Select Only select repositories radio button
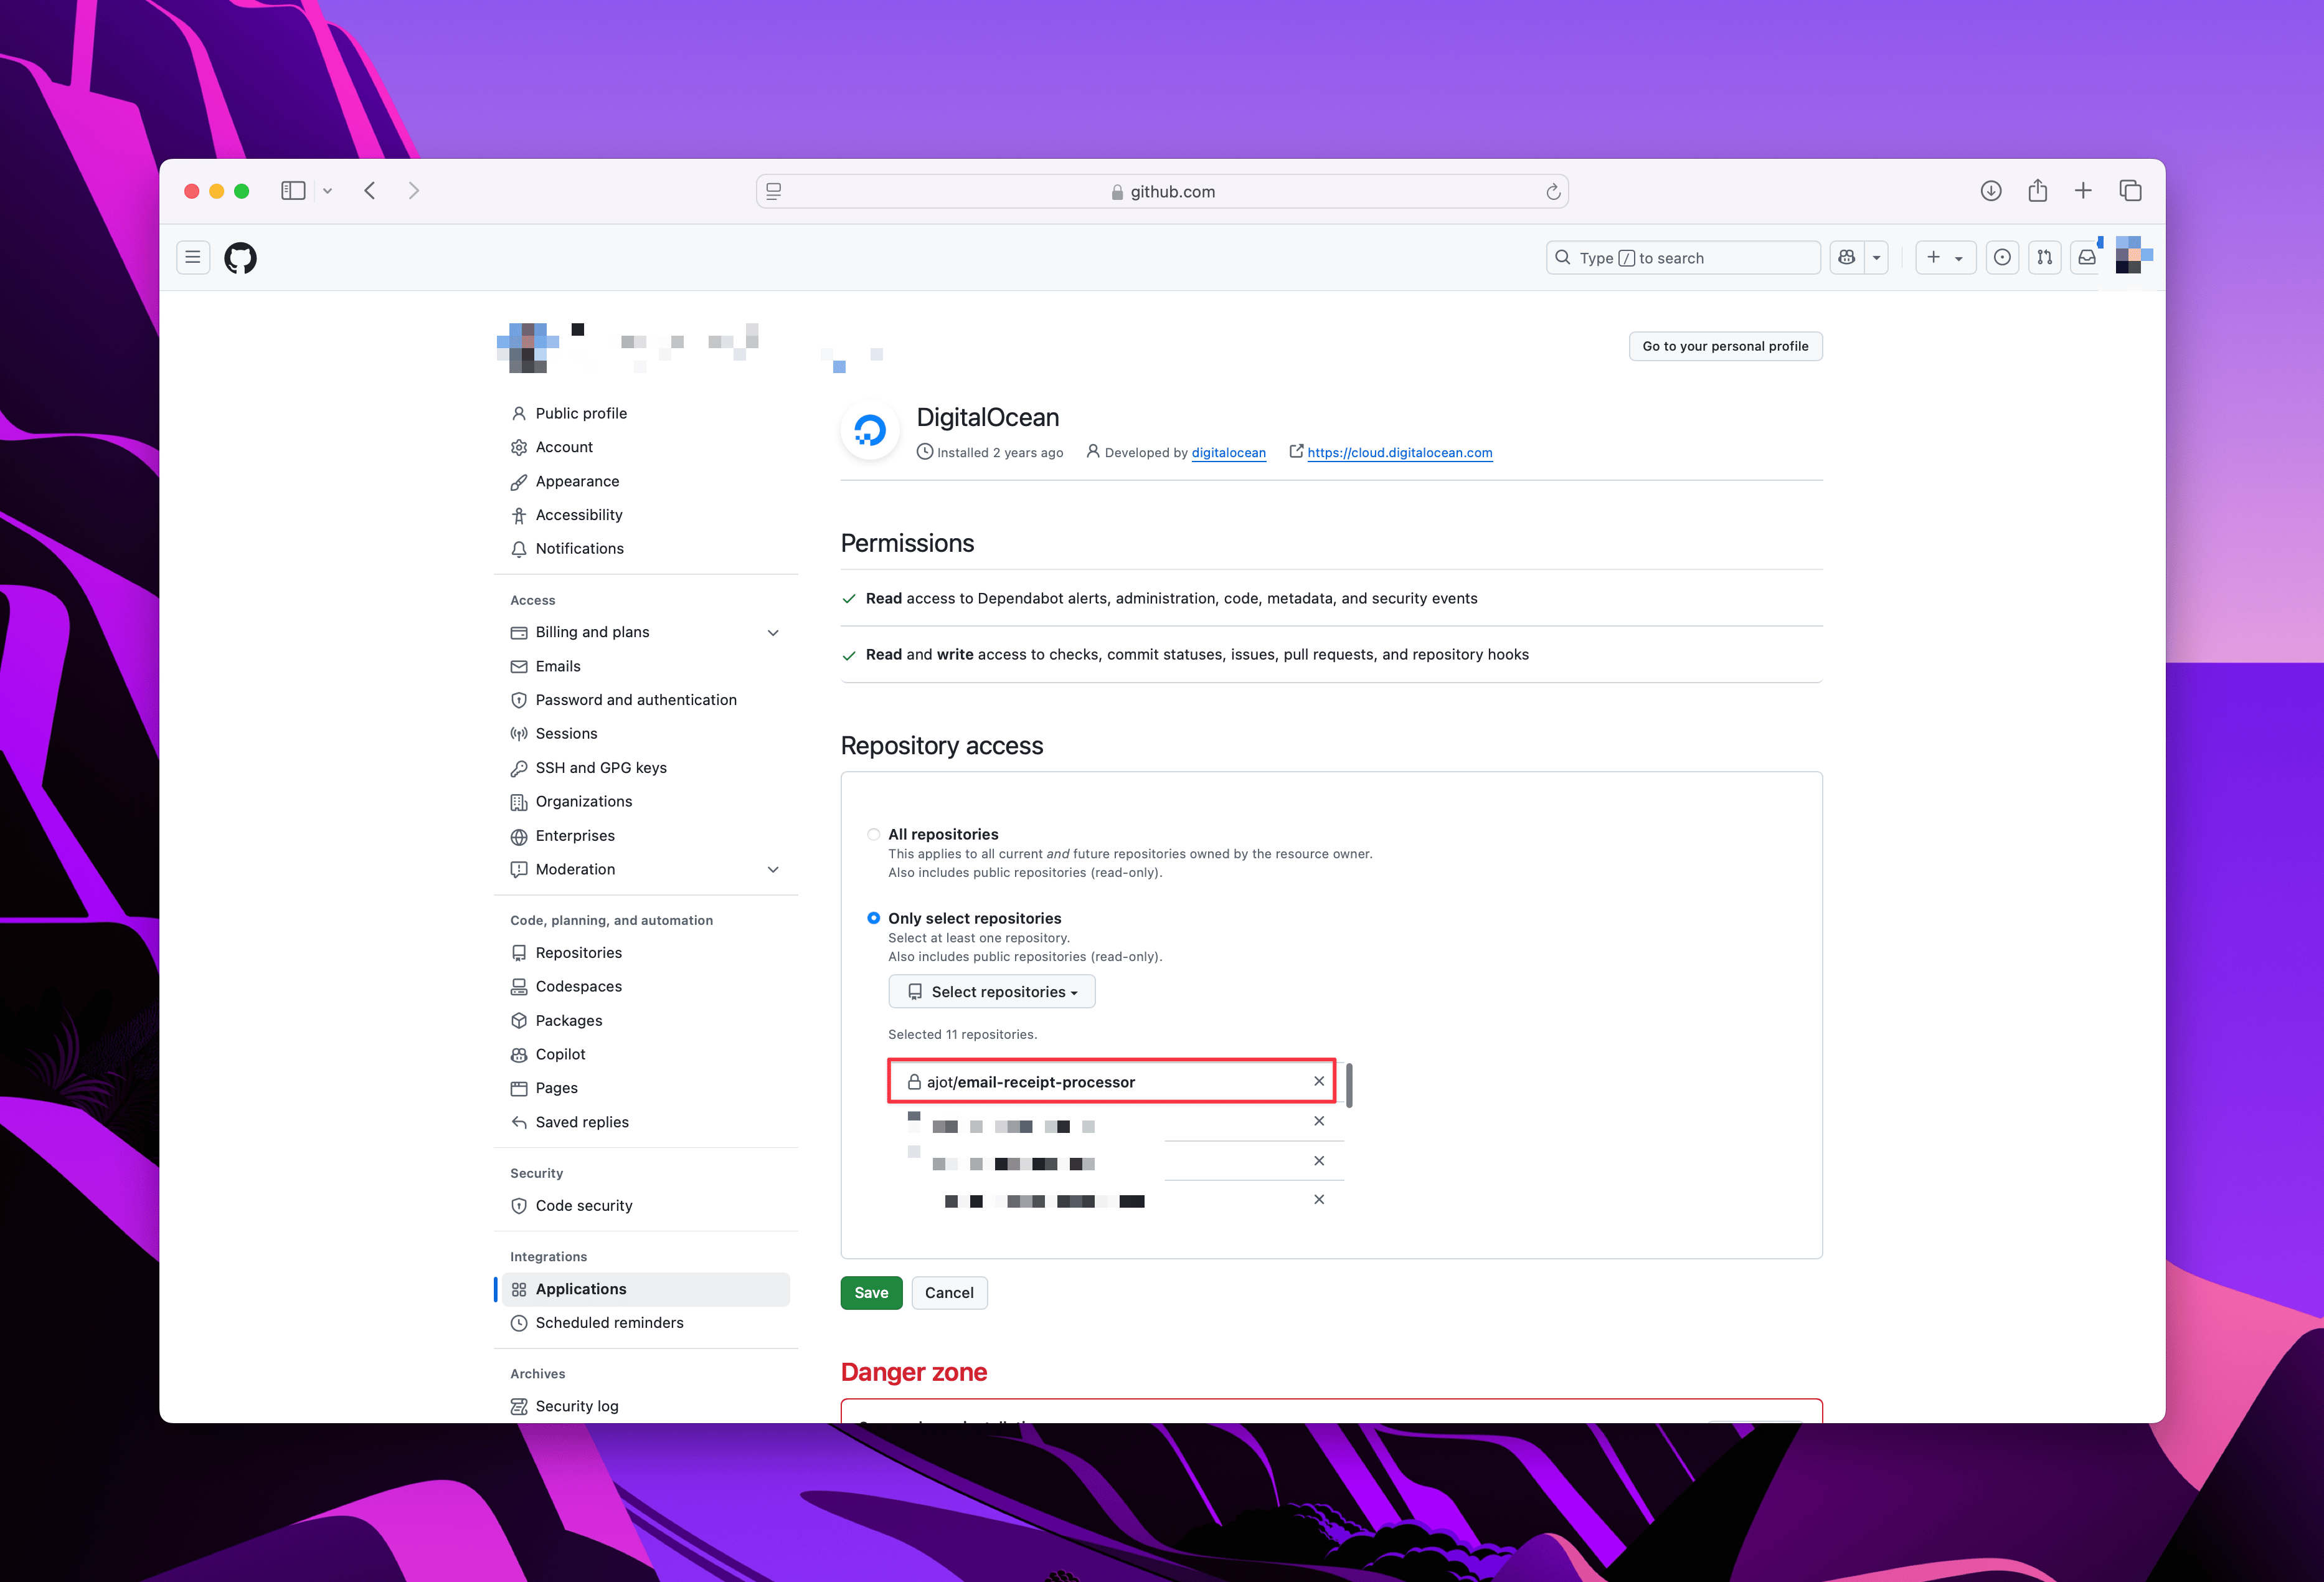 [874, 918]
